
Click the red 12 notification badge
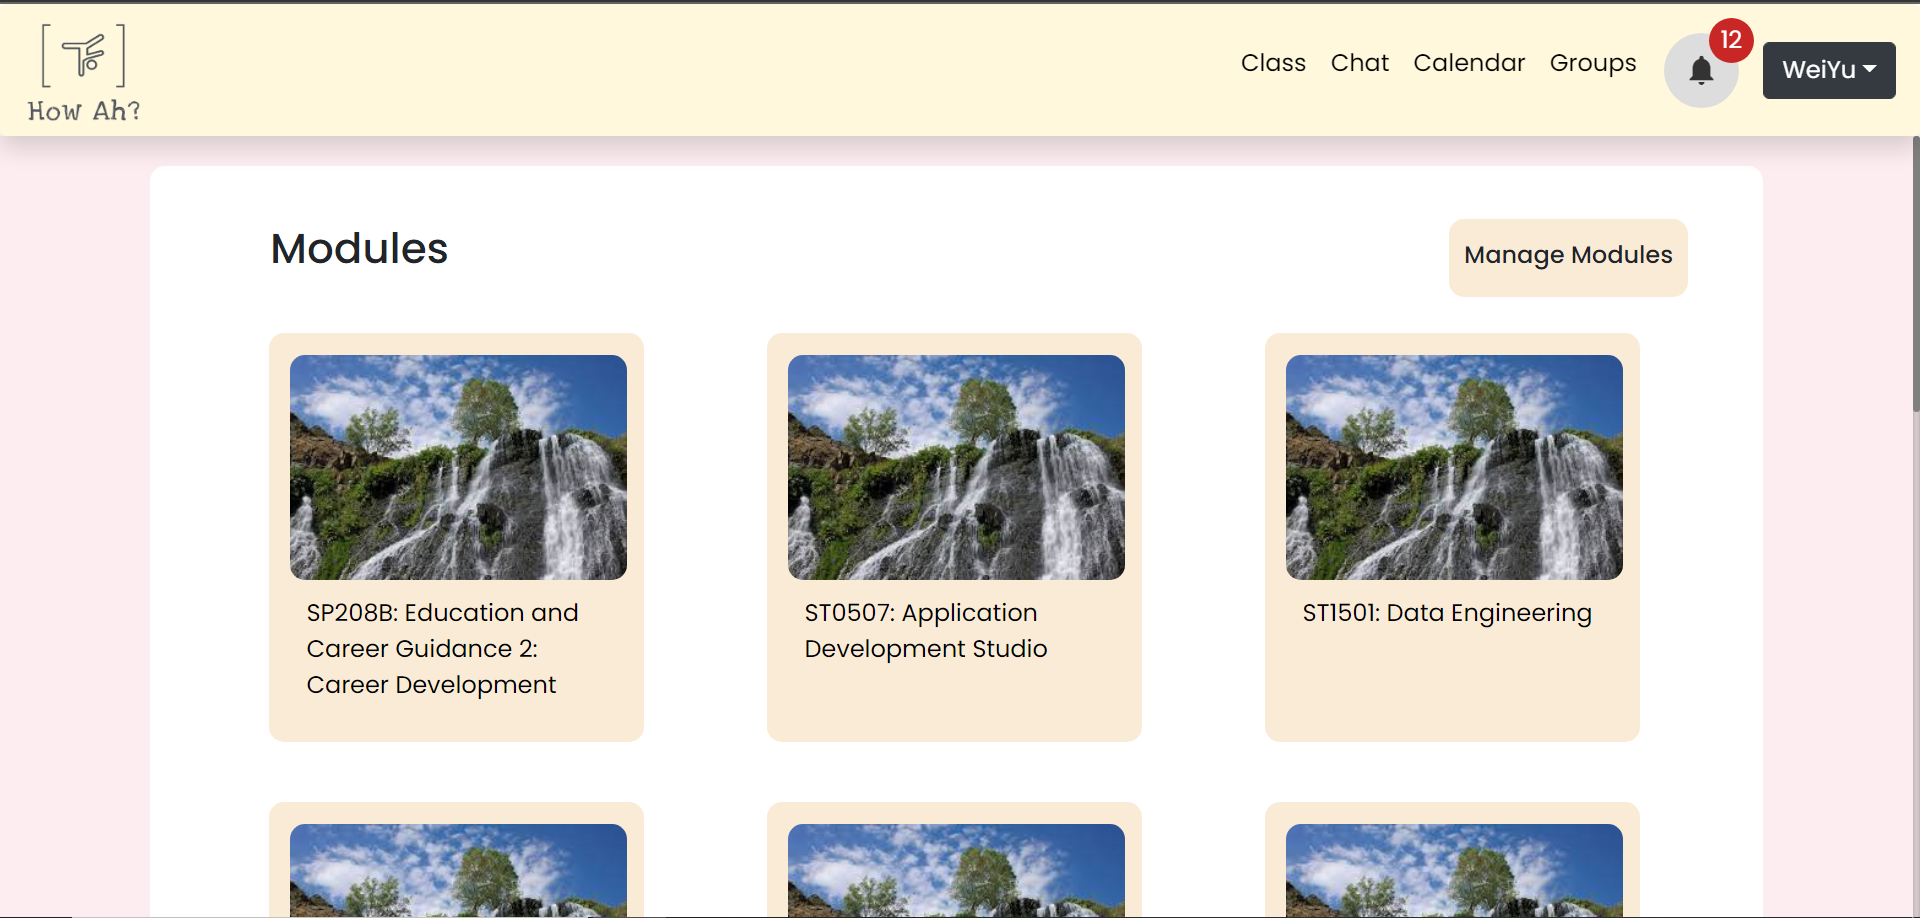pos(1731,40)
